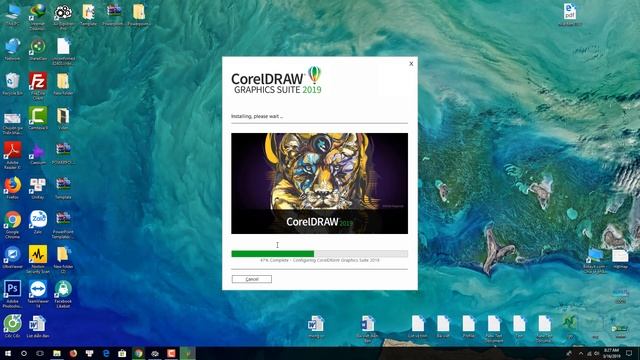
Task: Open the FileZilla Client desktop shortcut
Action: click(x=38, y=85)
